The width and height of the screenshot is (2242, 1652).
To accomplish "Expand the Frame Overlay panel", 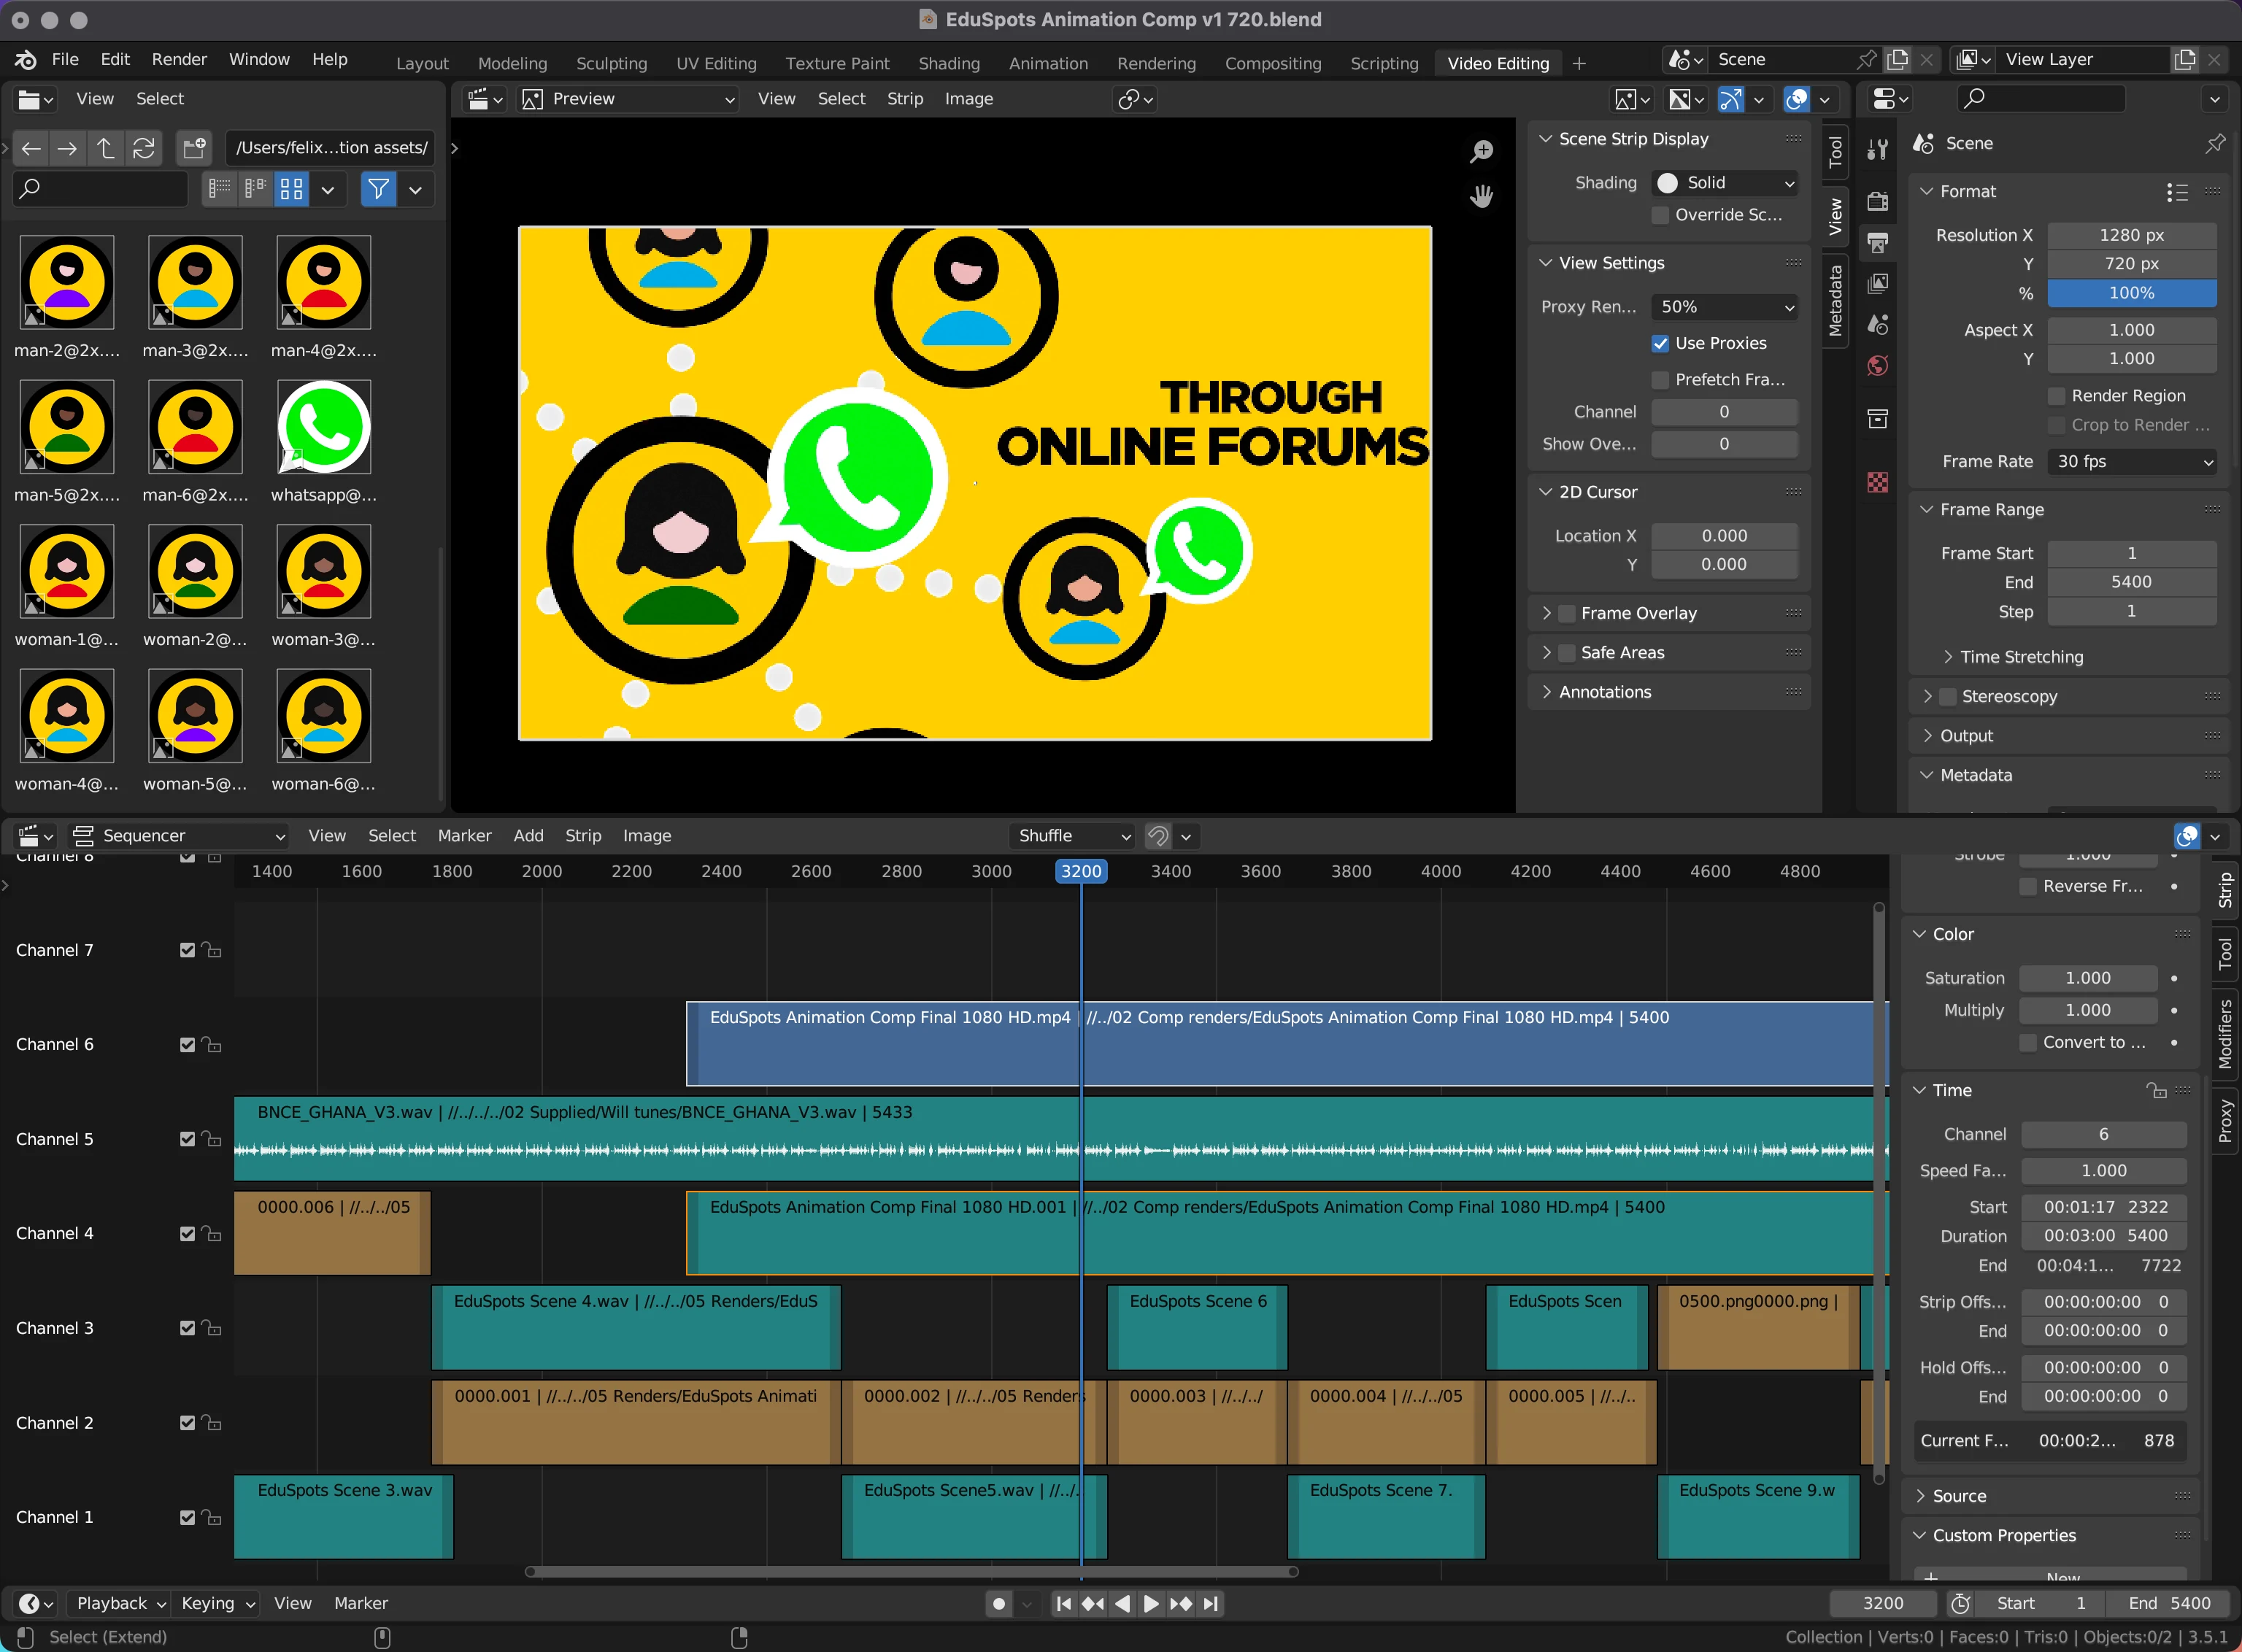I will click(1547, 613).
